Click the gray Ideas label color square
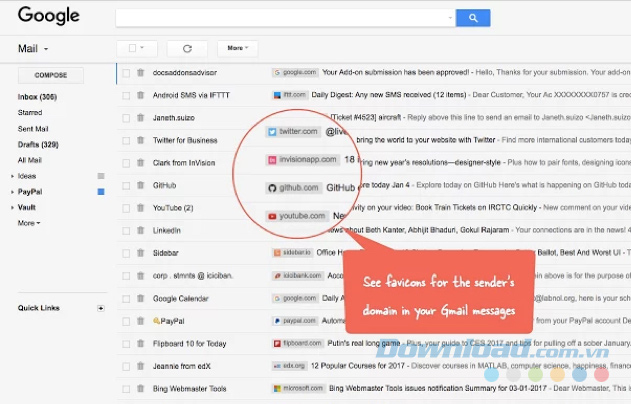 coord(101,176)
